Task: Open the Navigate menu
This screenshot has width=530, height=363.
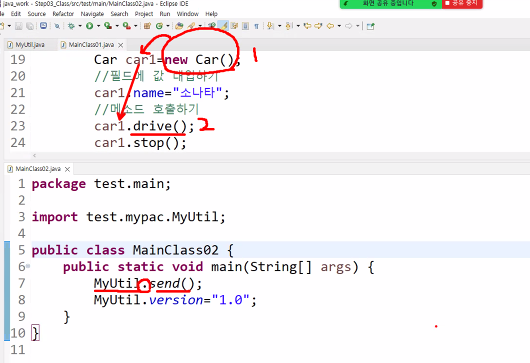Action: tap(92, 14)
